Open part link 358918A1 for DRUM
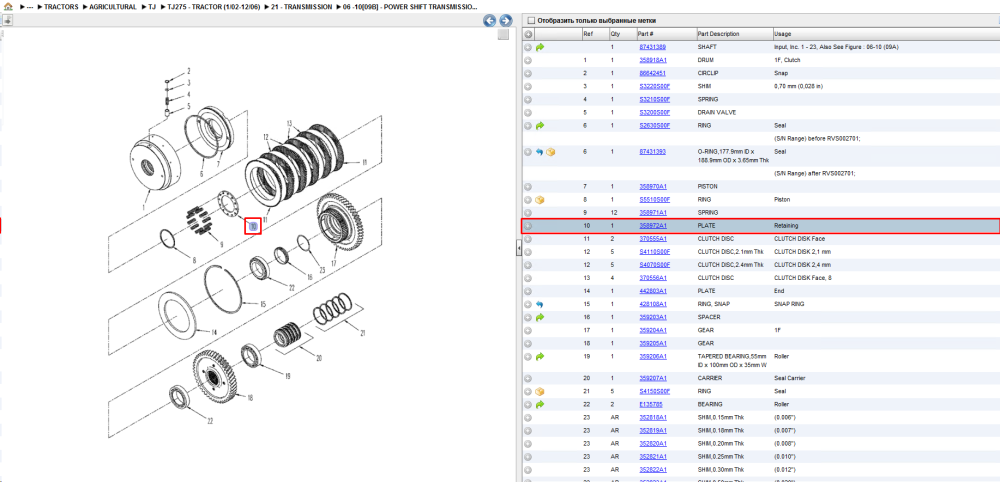Image resolution: width=1000 pixels, height=482 pixels. (652, 60)
